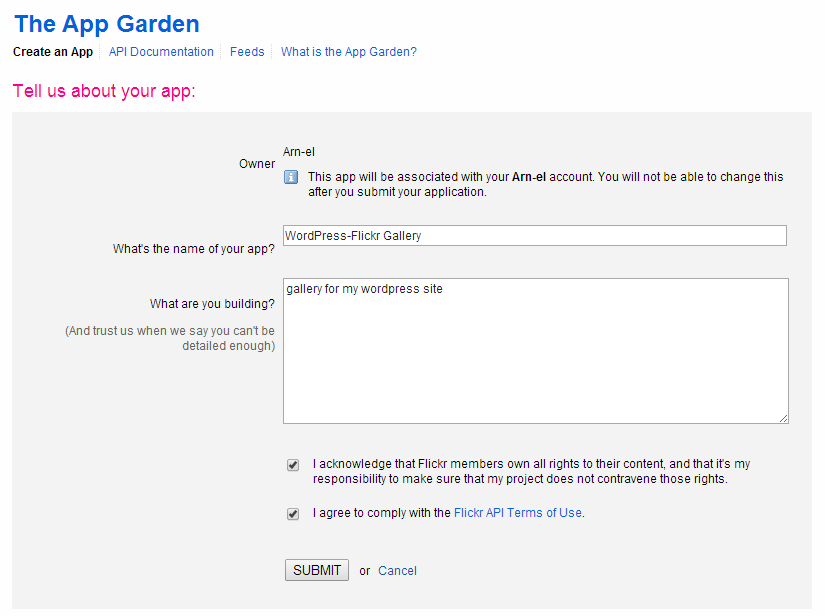This screenshot has width=825, height=616.
Task: Grab the textarea resize handle corner
Action: 783,418
